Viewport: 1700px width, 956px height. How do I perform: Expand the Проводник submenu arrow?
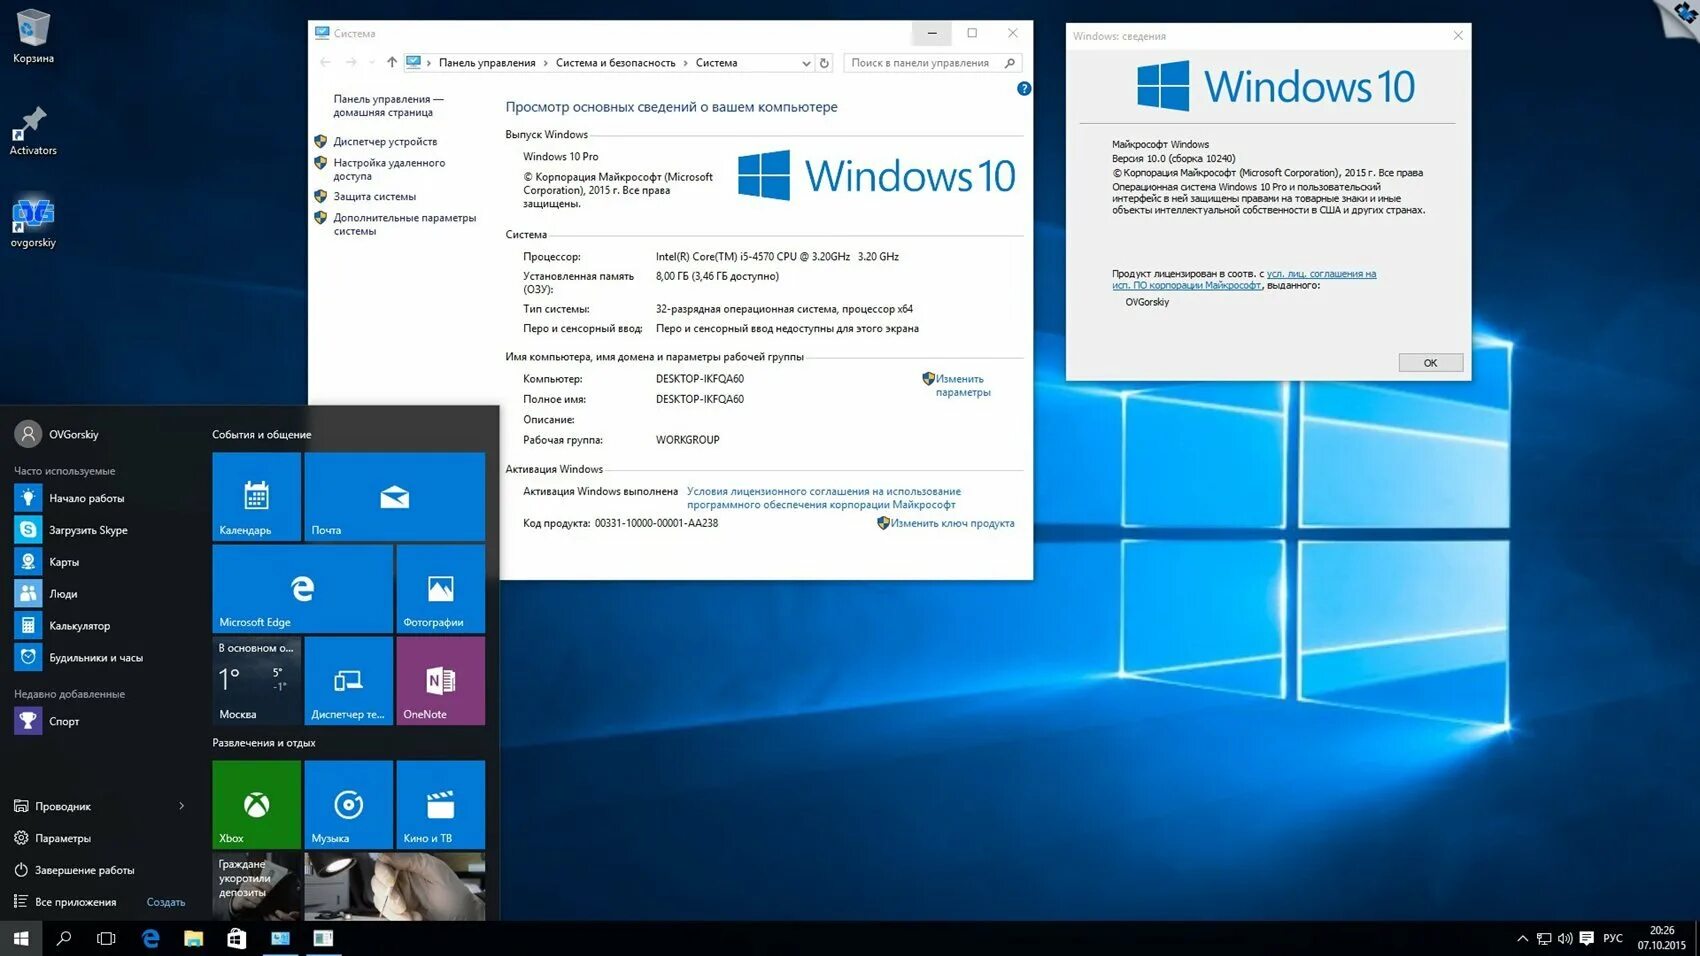(181, 806)
